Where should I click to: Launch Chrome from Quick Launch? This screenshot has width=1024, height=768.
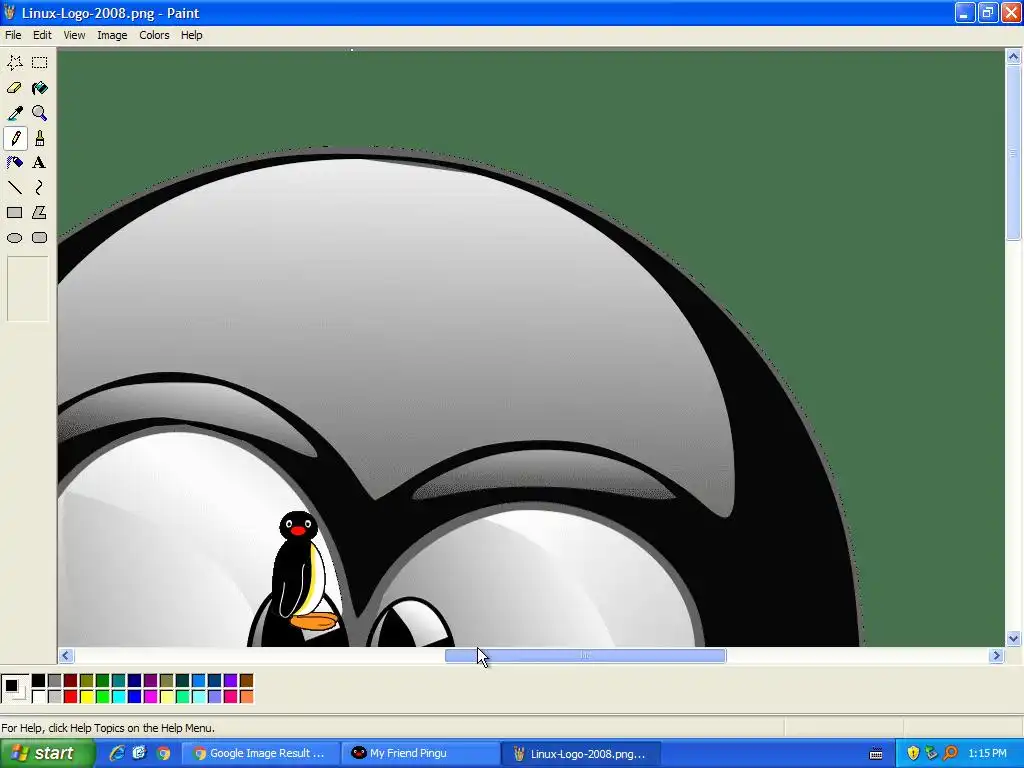(x=163, y=754)
